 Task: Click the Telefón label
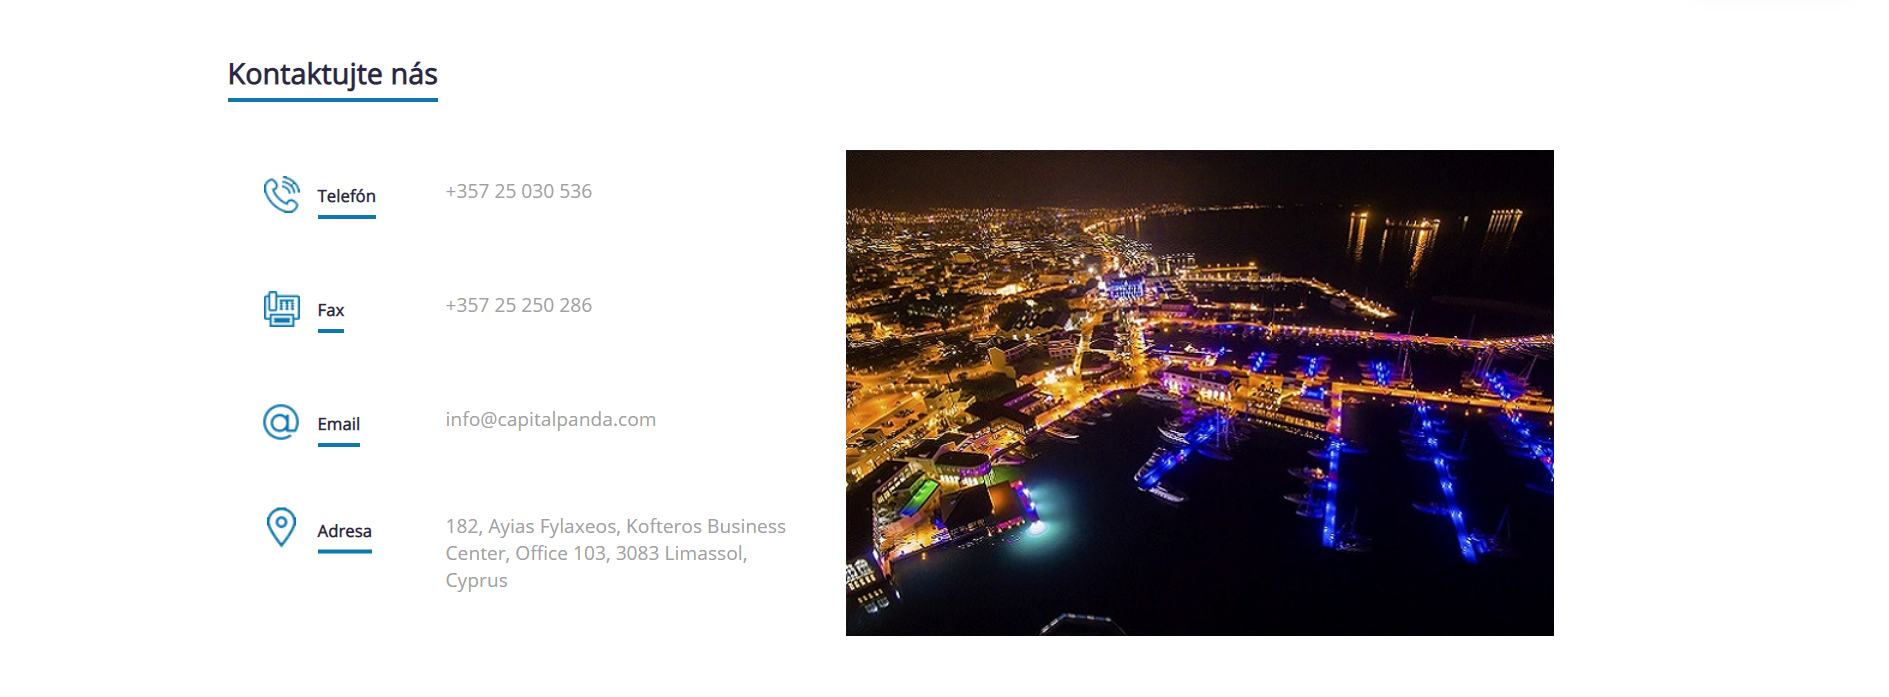click(346, 196)
